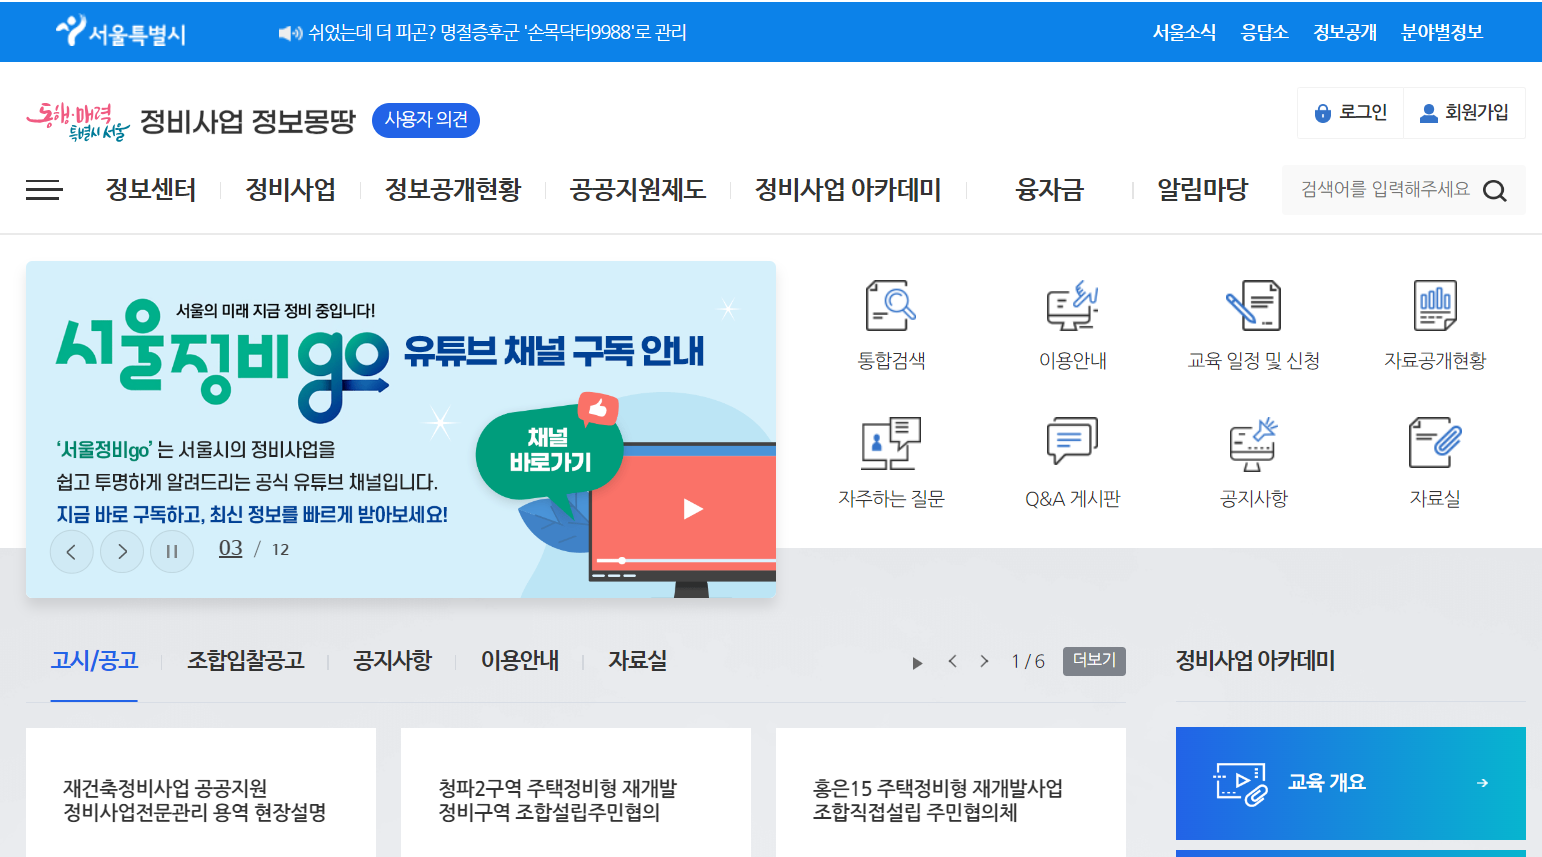Image resolution: width=1542 pixels, height=857 pixels.
Task: Open the hamburger full menu icon
Action: coord(44,190)
